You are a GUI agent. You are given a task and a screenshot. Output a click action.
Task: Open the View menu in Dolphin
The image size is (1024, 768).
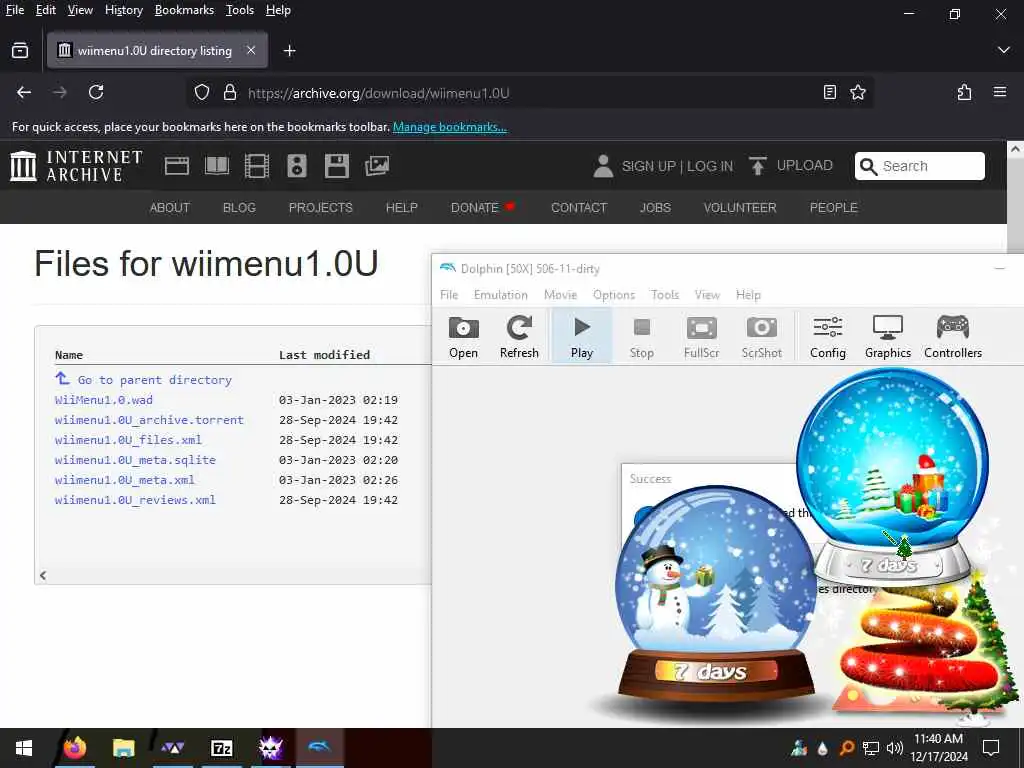pyautogui.click(x=707, y=295)
